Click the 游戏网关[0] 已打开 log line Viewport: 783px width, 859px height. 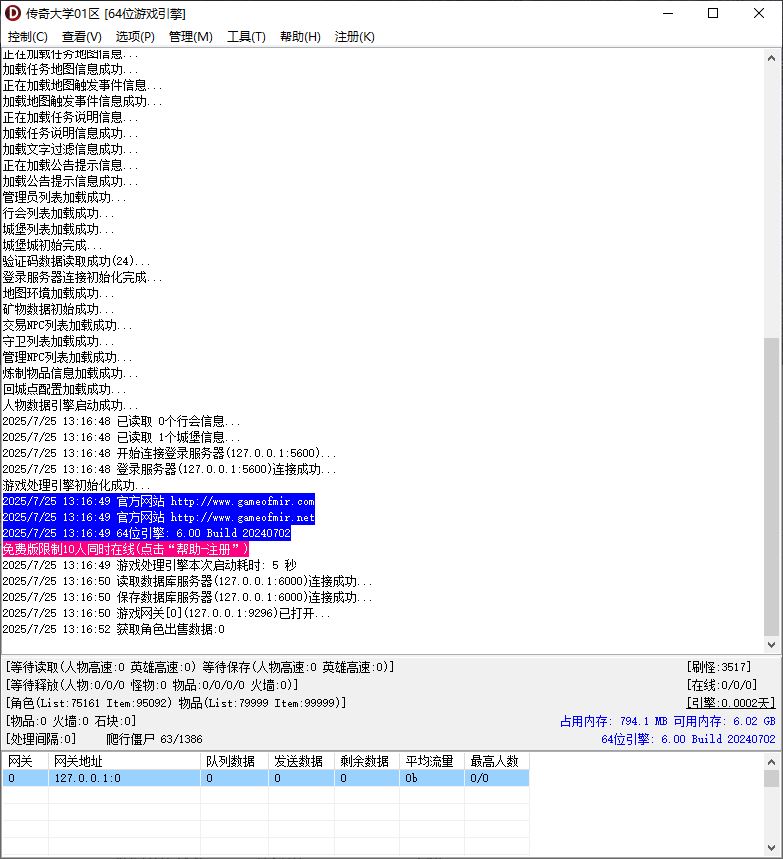coord(167,613)
